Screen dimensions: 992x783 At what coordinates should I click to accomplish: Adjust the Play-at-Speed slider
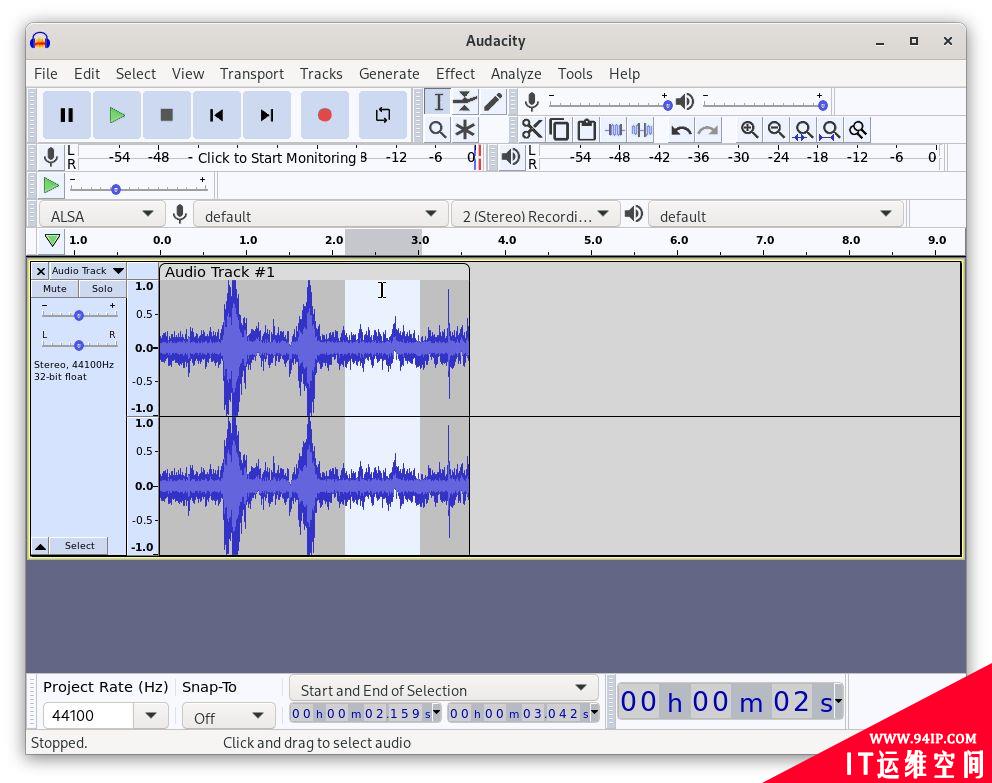tap(138, 188)
